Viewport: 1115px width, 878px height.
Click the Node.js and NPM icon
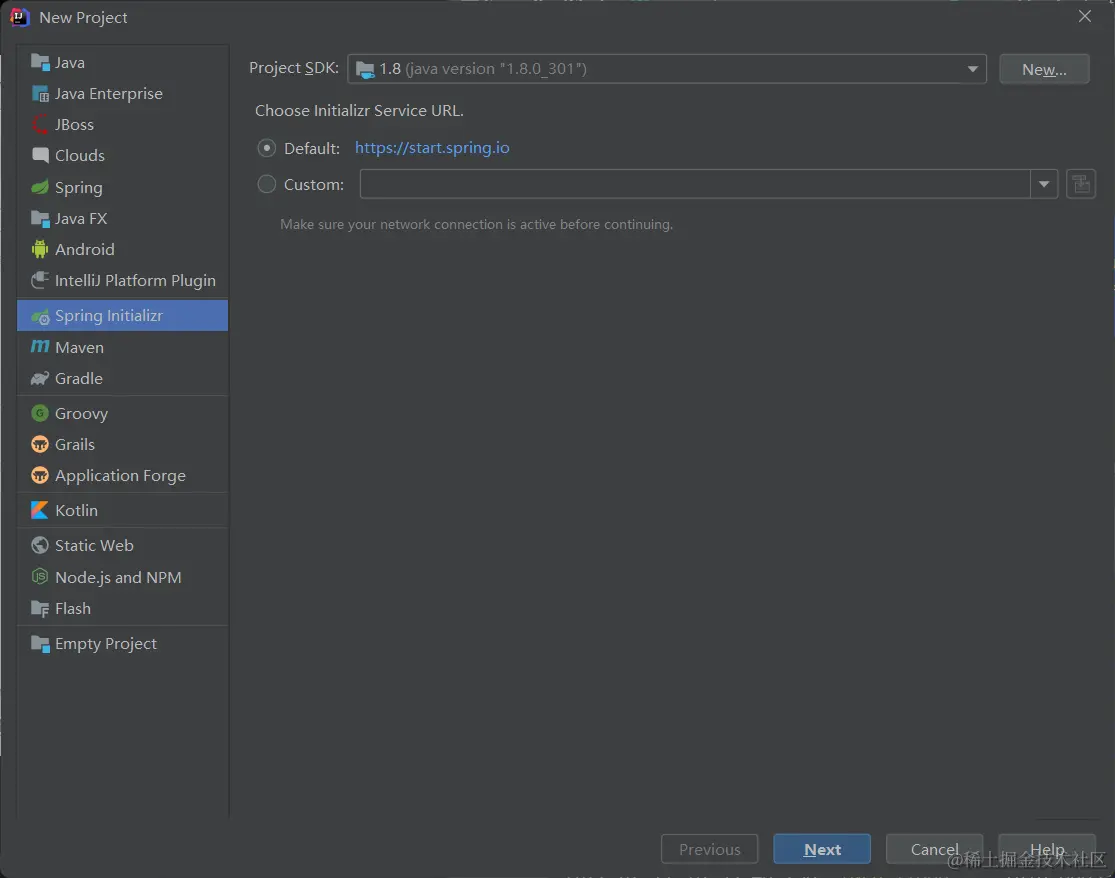coord(40,577)
